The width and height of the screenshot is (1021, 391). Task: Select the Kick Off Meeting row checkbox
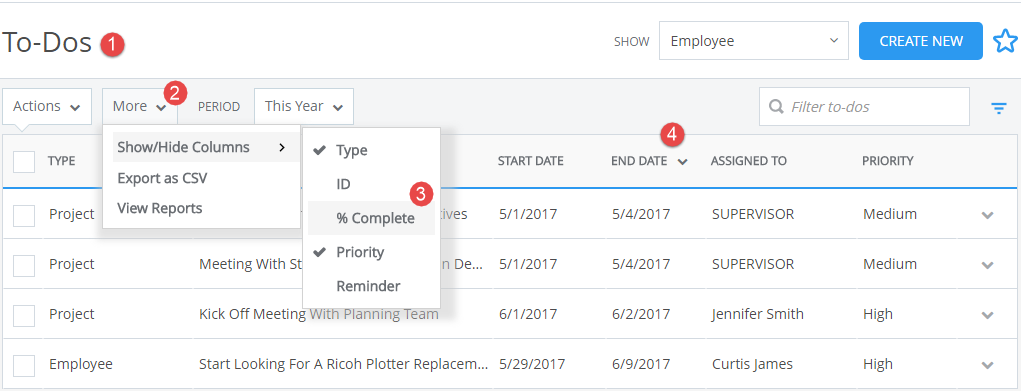[x=24, y=315]
